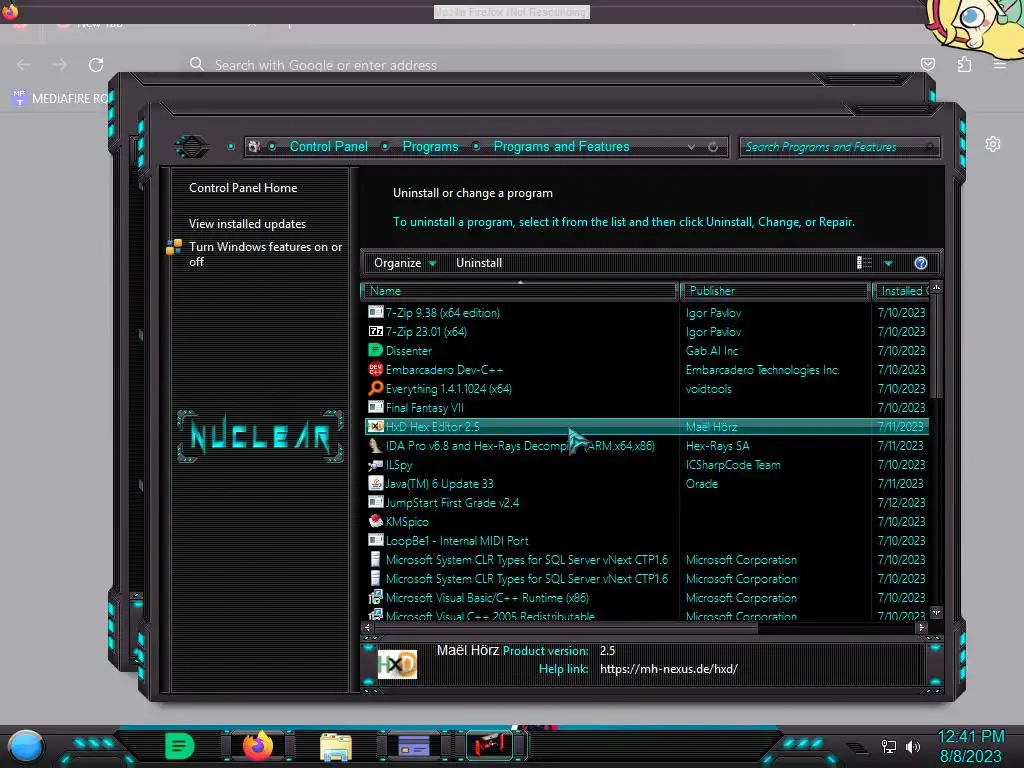Click Uninstall in the toolbar
This screenshot has height=768, width=1024.
(479, 263)
